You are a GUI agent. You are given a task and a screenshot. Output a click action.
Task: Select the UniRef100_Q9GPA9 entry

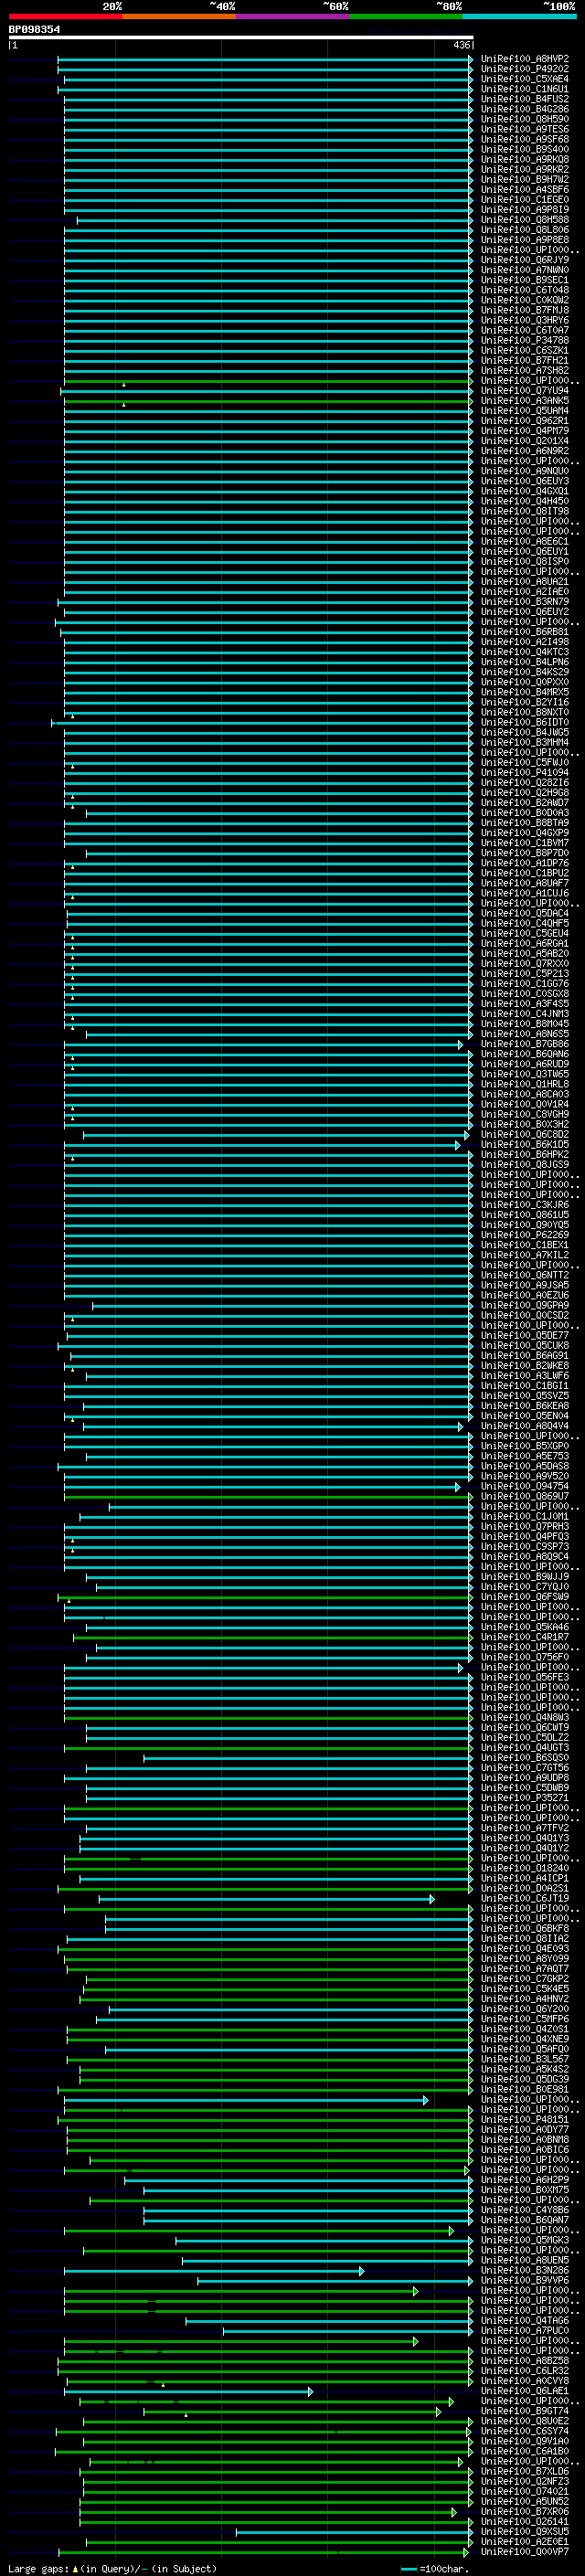524,1305
